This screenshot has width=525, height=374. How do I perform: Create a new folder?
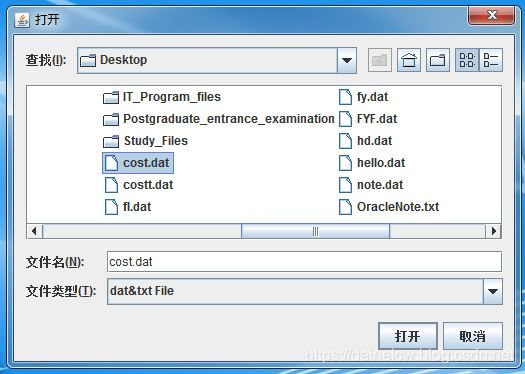pyautogui.click(x=438, y=60)
